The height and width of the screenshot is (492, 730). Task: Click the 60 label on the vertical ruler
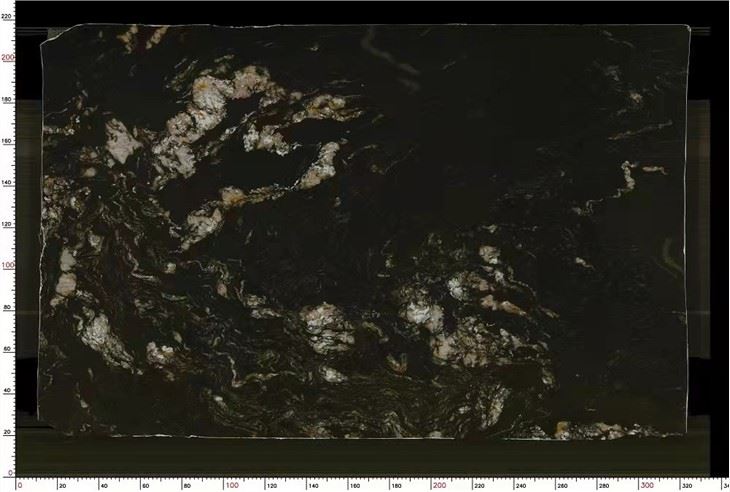tap(7, 349)
